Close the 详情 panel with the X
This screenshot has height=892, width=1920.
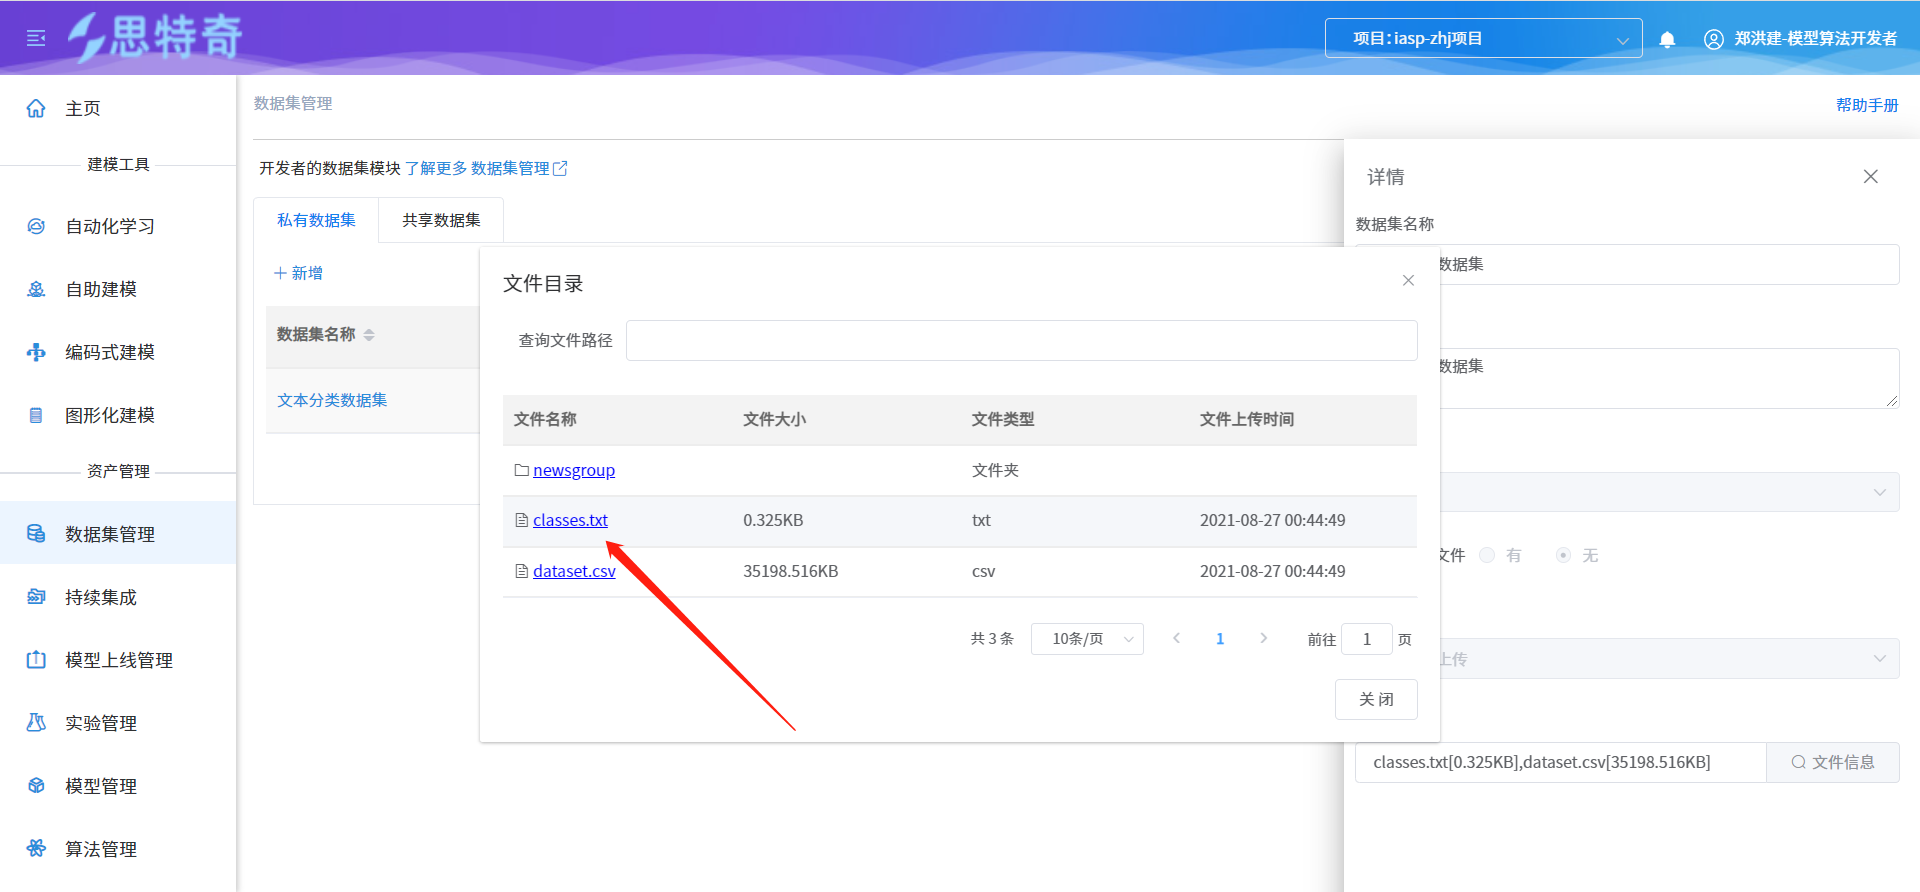[1871, 176]
